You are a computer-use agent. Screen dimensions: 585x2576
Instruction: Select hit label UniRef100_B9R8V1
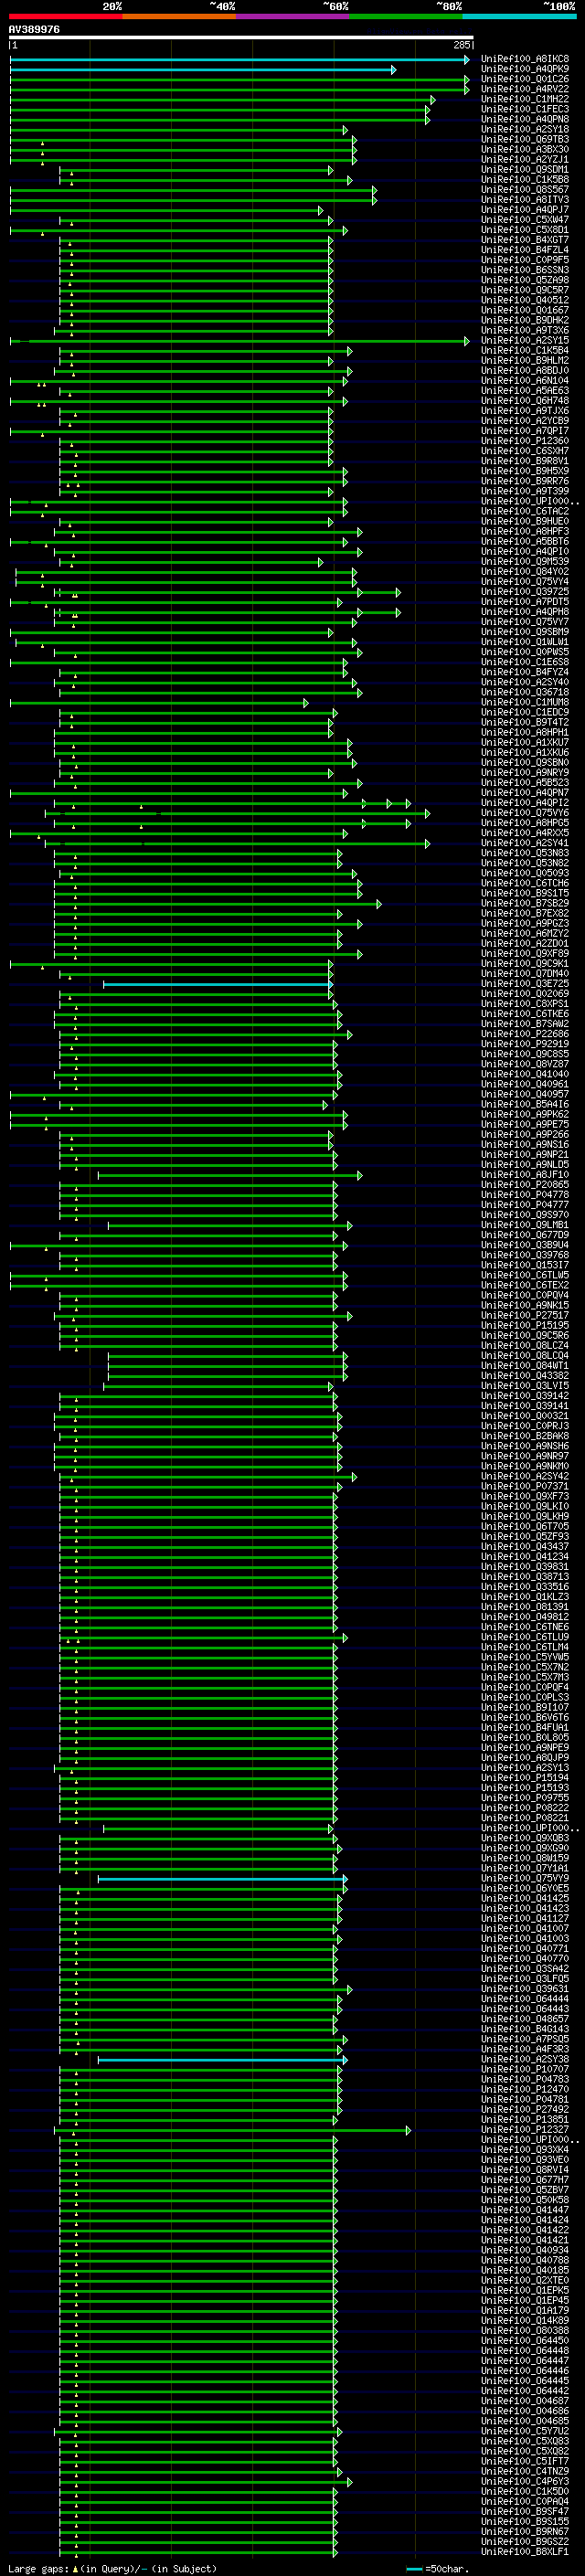525,461
